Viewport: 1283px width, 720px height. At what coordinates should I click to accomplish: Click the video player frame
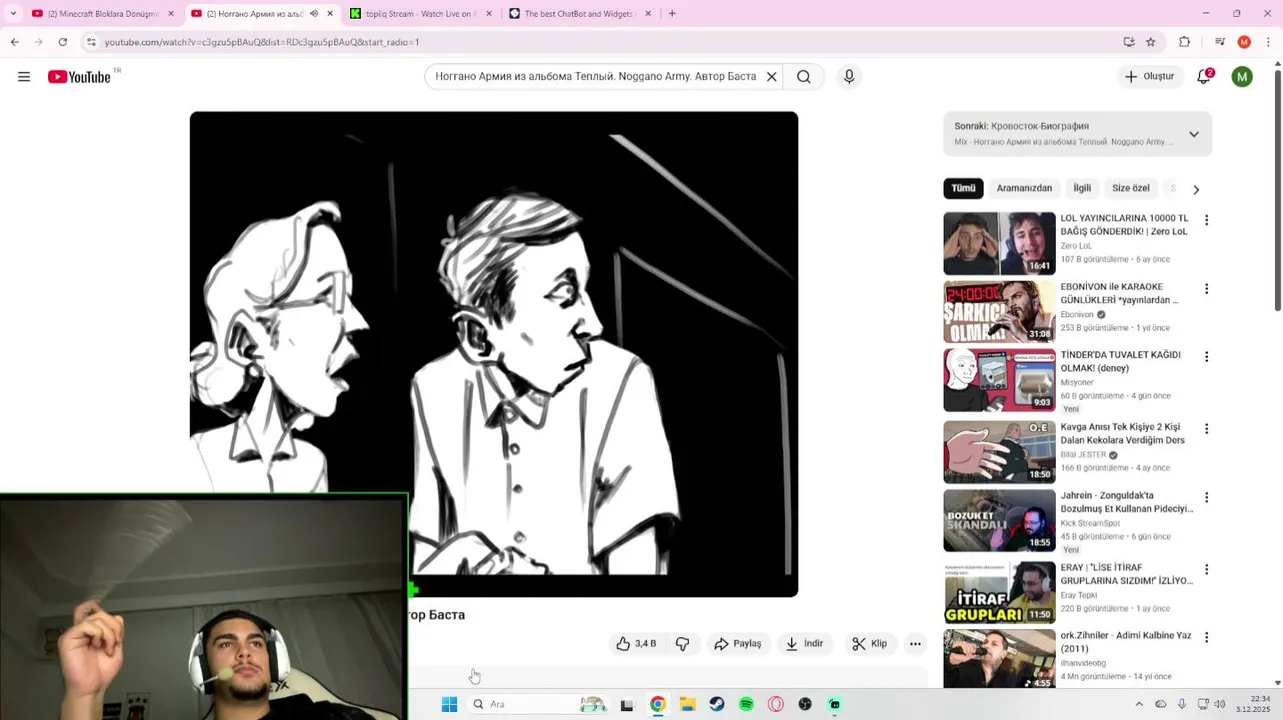point(494,354)
